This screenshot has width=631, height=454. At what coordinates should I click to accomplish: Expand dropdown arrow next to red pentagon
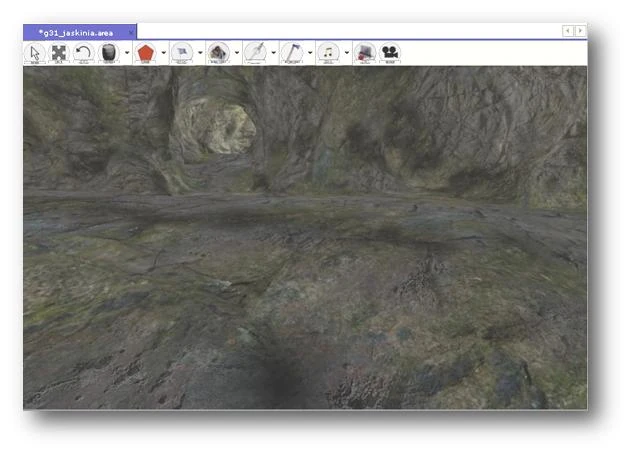pos(163,53)
